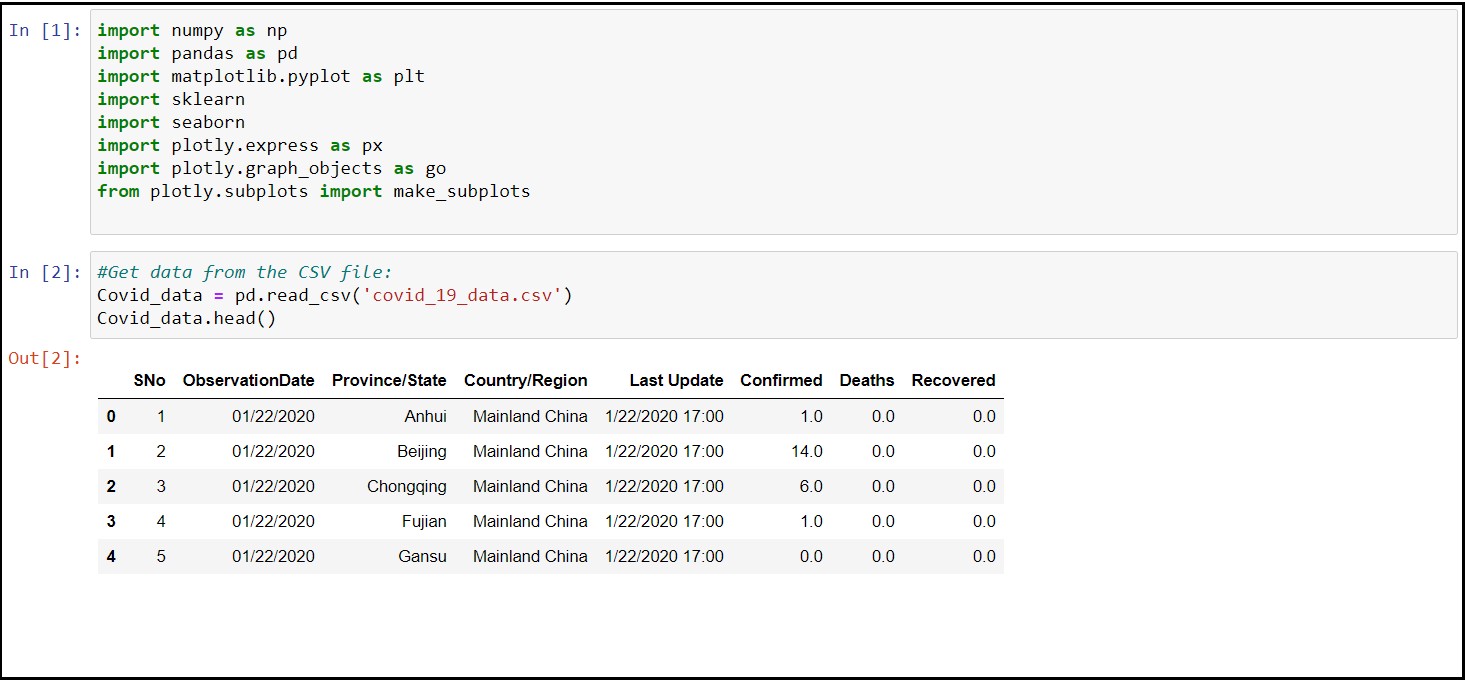
Task: Click Confirmed value 1.0 in Fujian row
Action: pyautogui.click(x=811, y=521)
